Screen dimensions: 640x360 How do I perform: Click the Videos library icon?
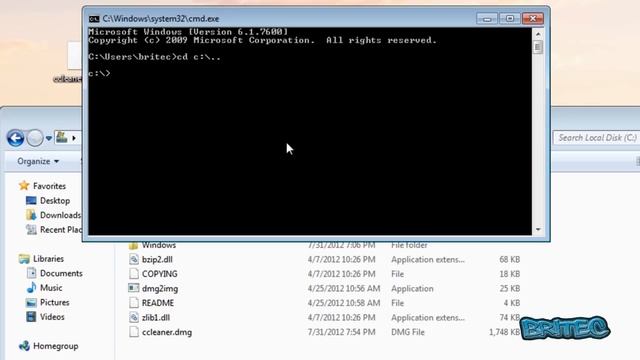coord(31,317)
